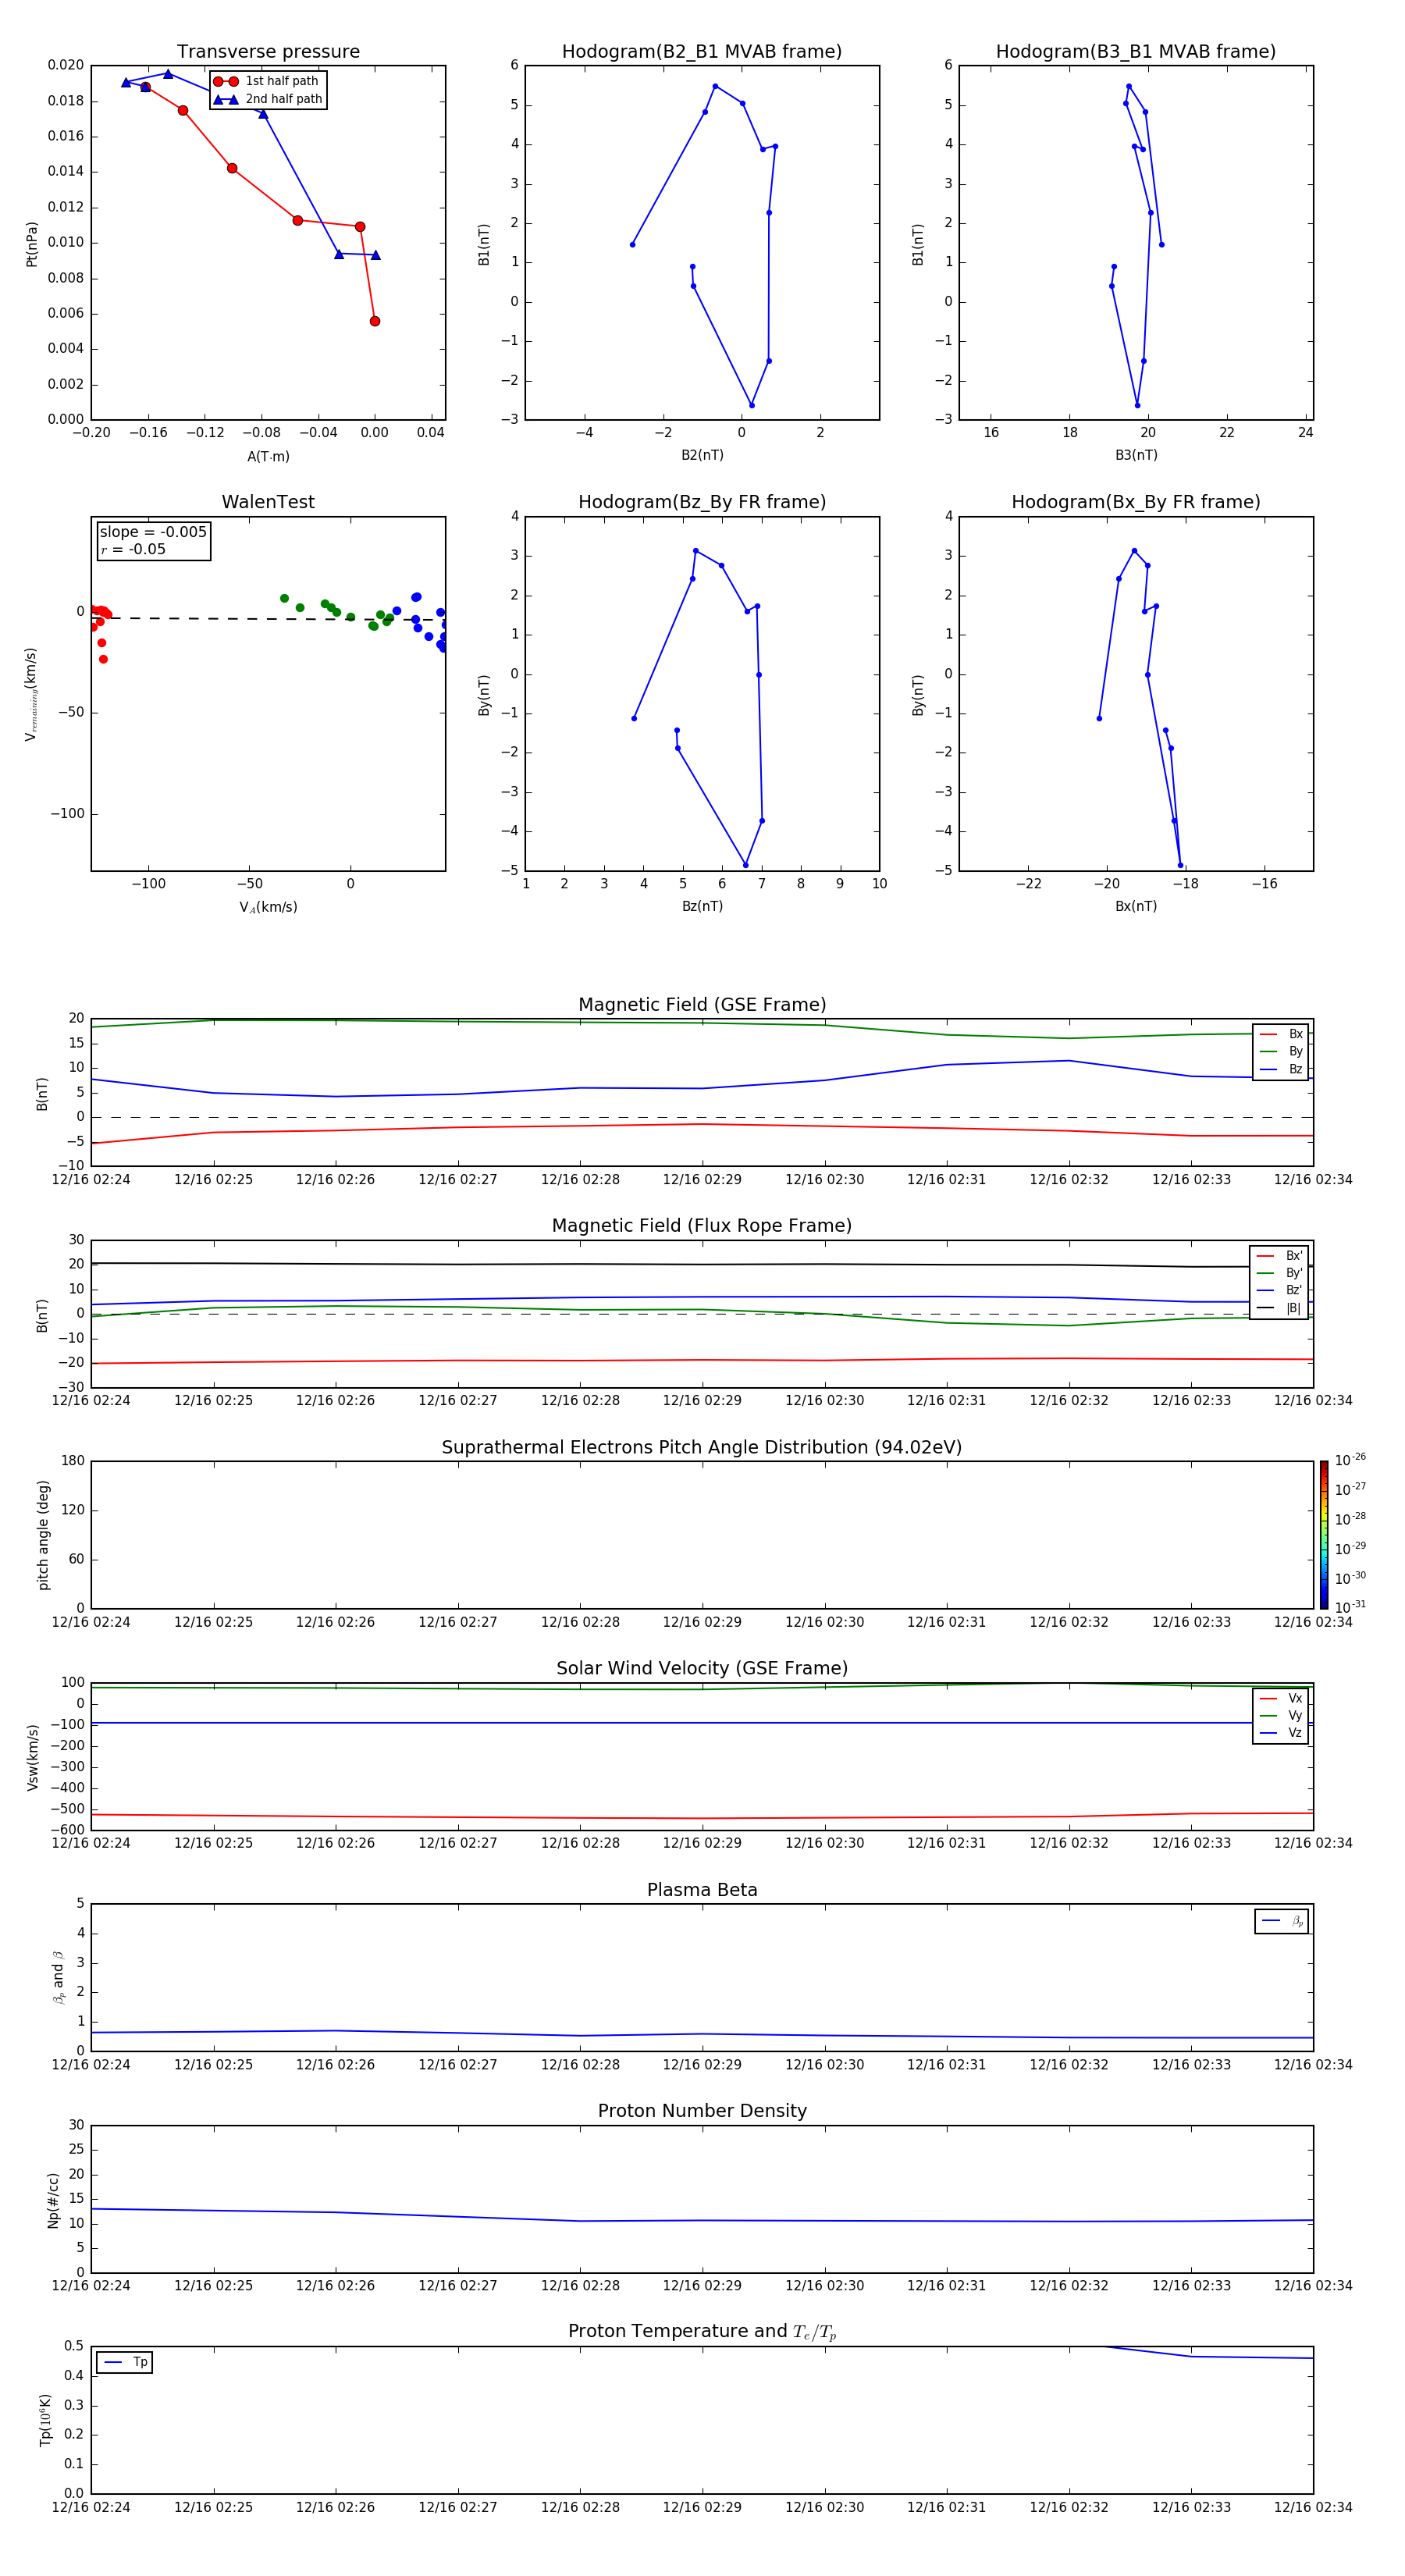
Task: Click the "pitch angle (deg)" y-axis label
Action: (x=43, y=1535)
